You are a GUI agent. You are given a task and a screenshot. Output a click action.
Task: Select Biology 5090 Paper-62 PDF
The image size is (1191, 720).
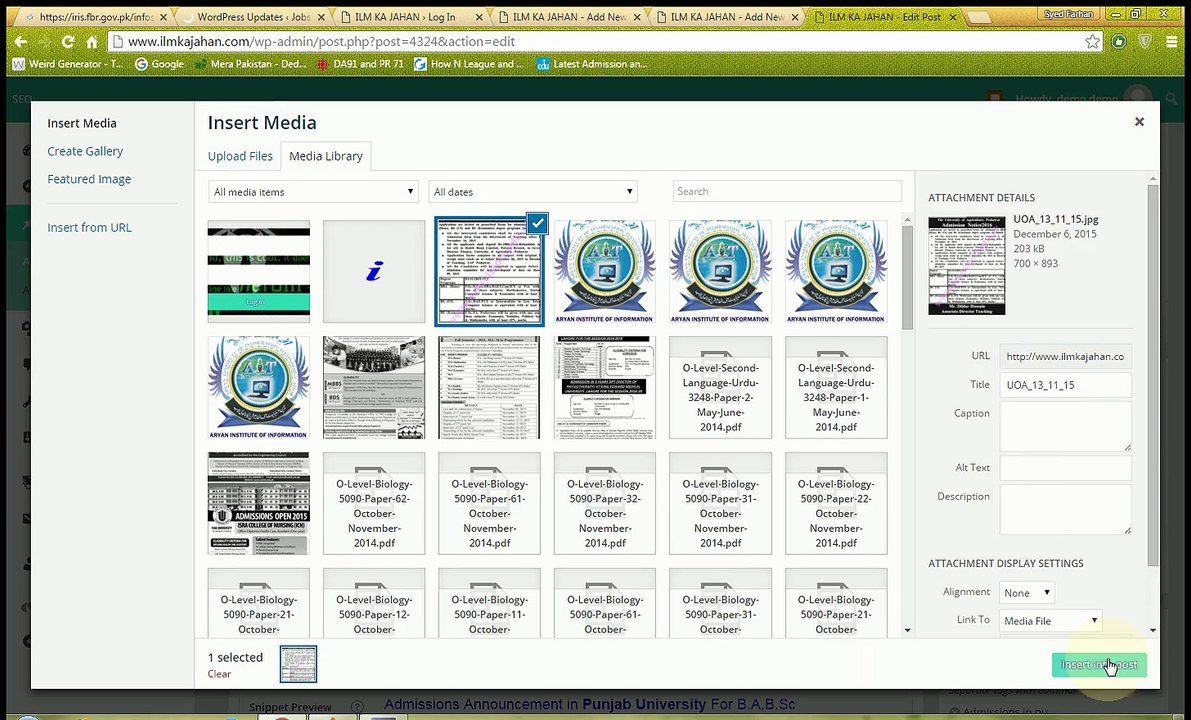(374, 503)
